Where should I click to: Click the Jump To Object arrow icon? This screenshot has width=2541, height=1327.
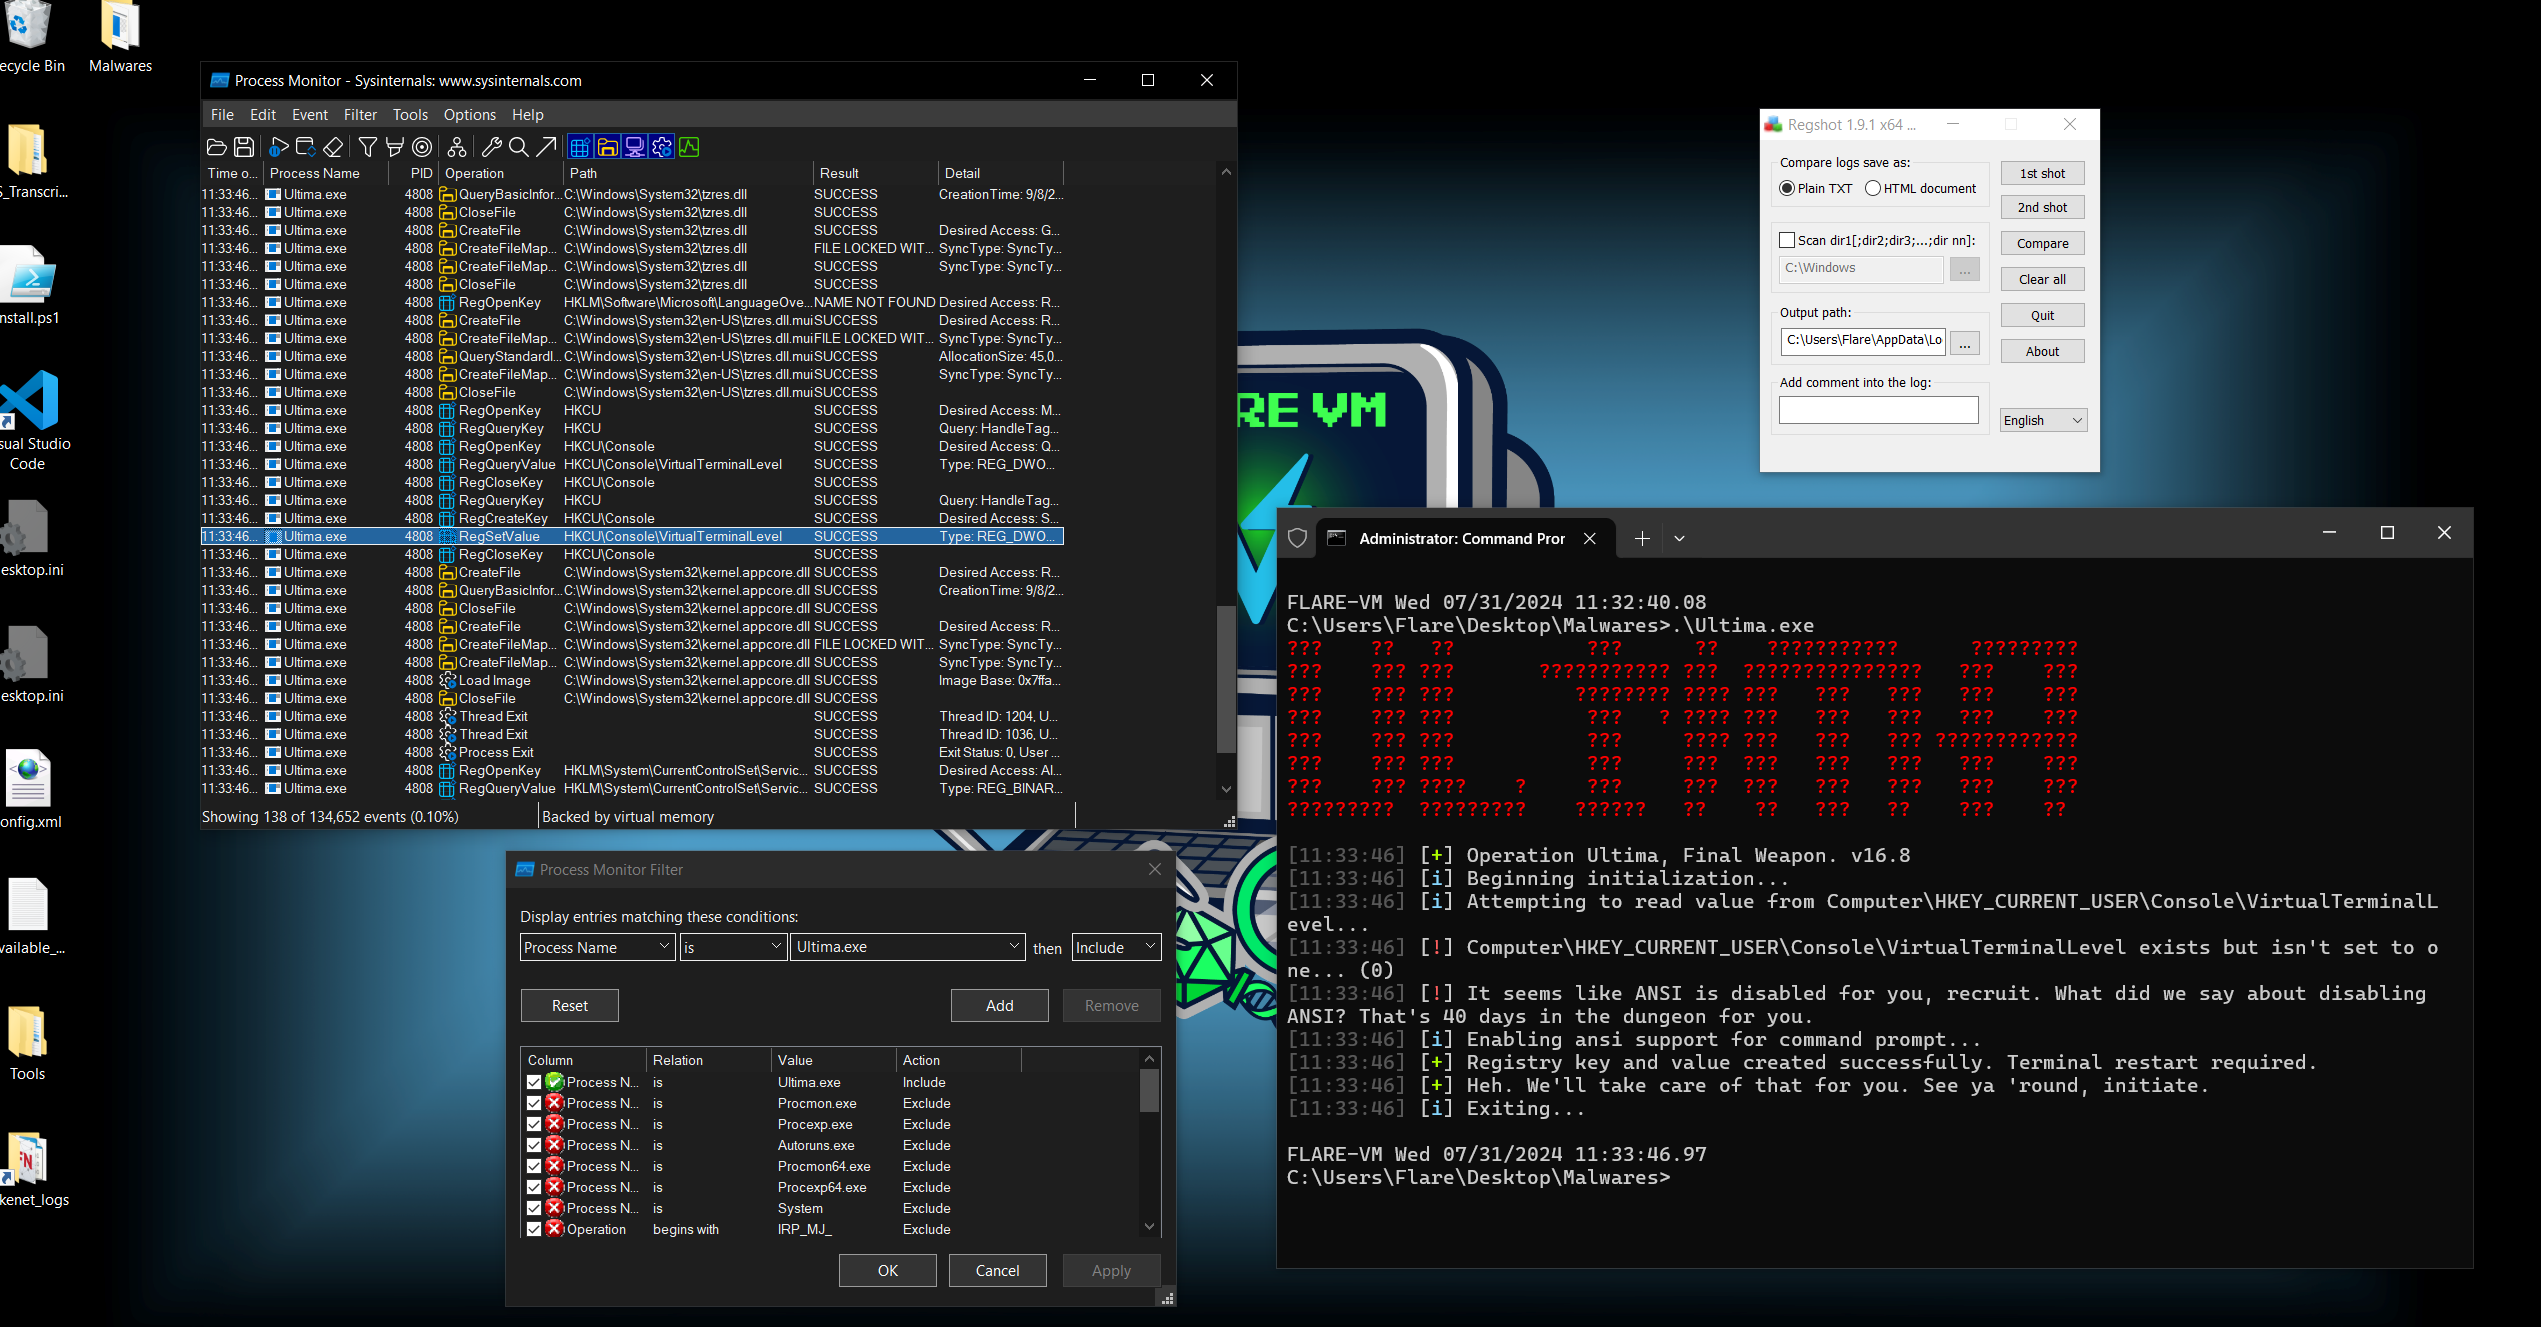pos(545,147)
